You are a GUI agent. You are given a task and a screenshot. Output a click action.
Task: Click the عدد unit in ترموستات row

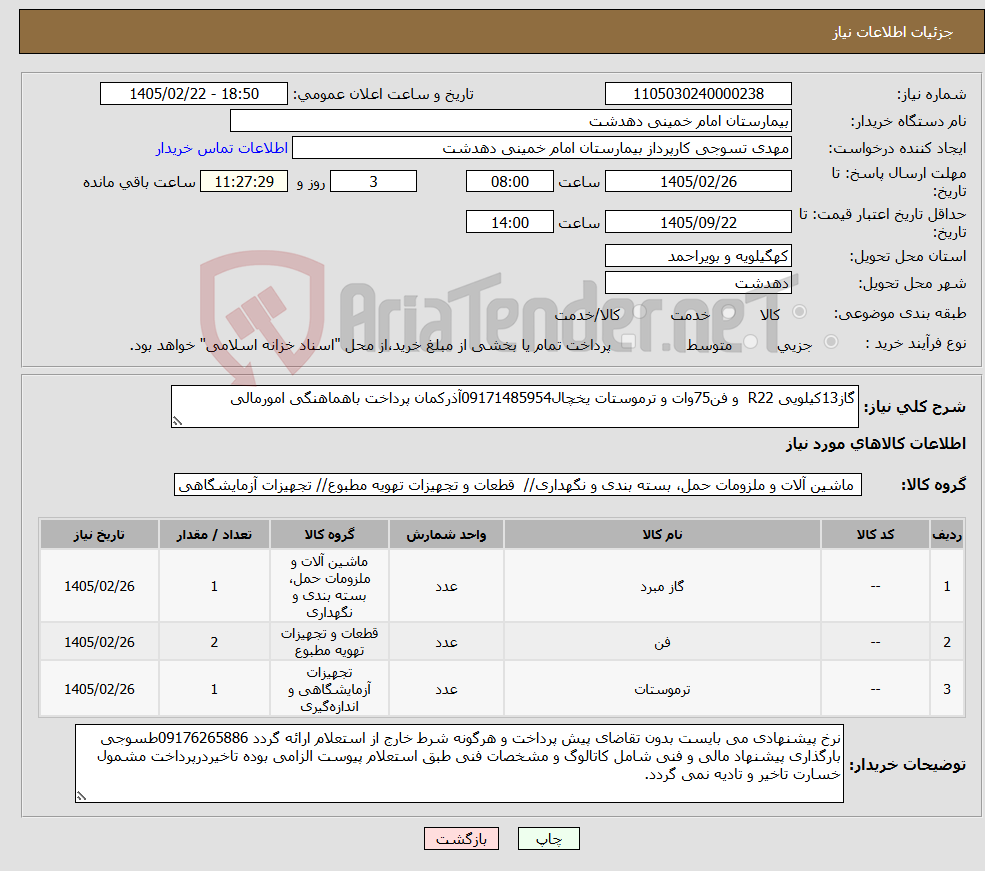(446, 689)
